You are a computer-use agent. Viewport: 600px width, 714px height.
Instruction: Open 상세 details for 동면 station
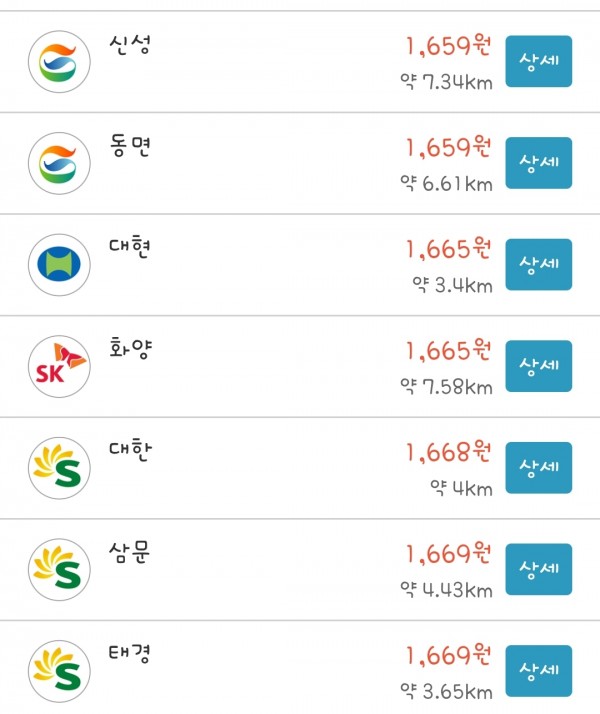[539, 163]
